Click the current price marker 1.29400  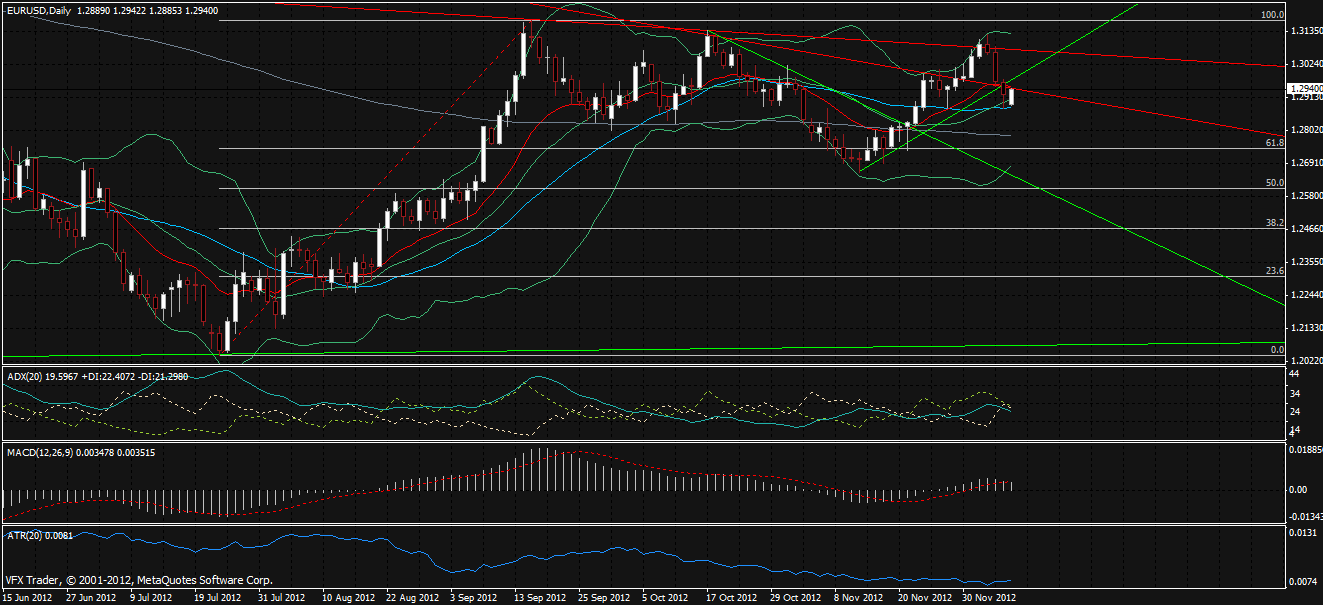(1303, 88)
